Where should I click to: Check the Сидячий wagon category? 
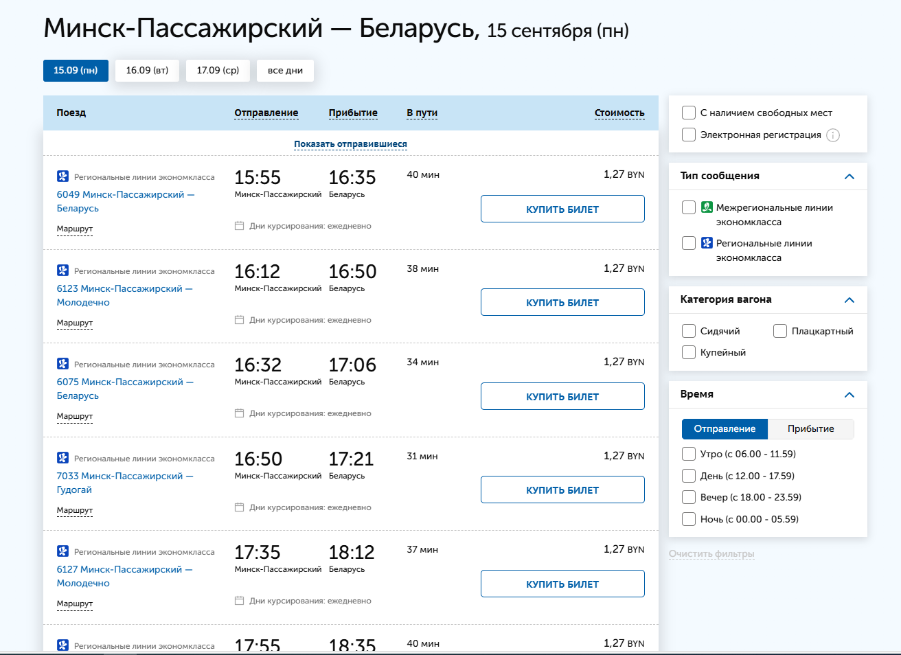pyautogui.click(x=689, y=331)
